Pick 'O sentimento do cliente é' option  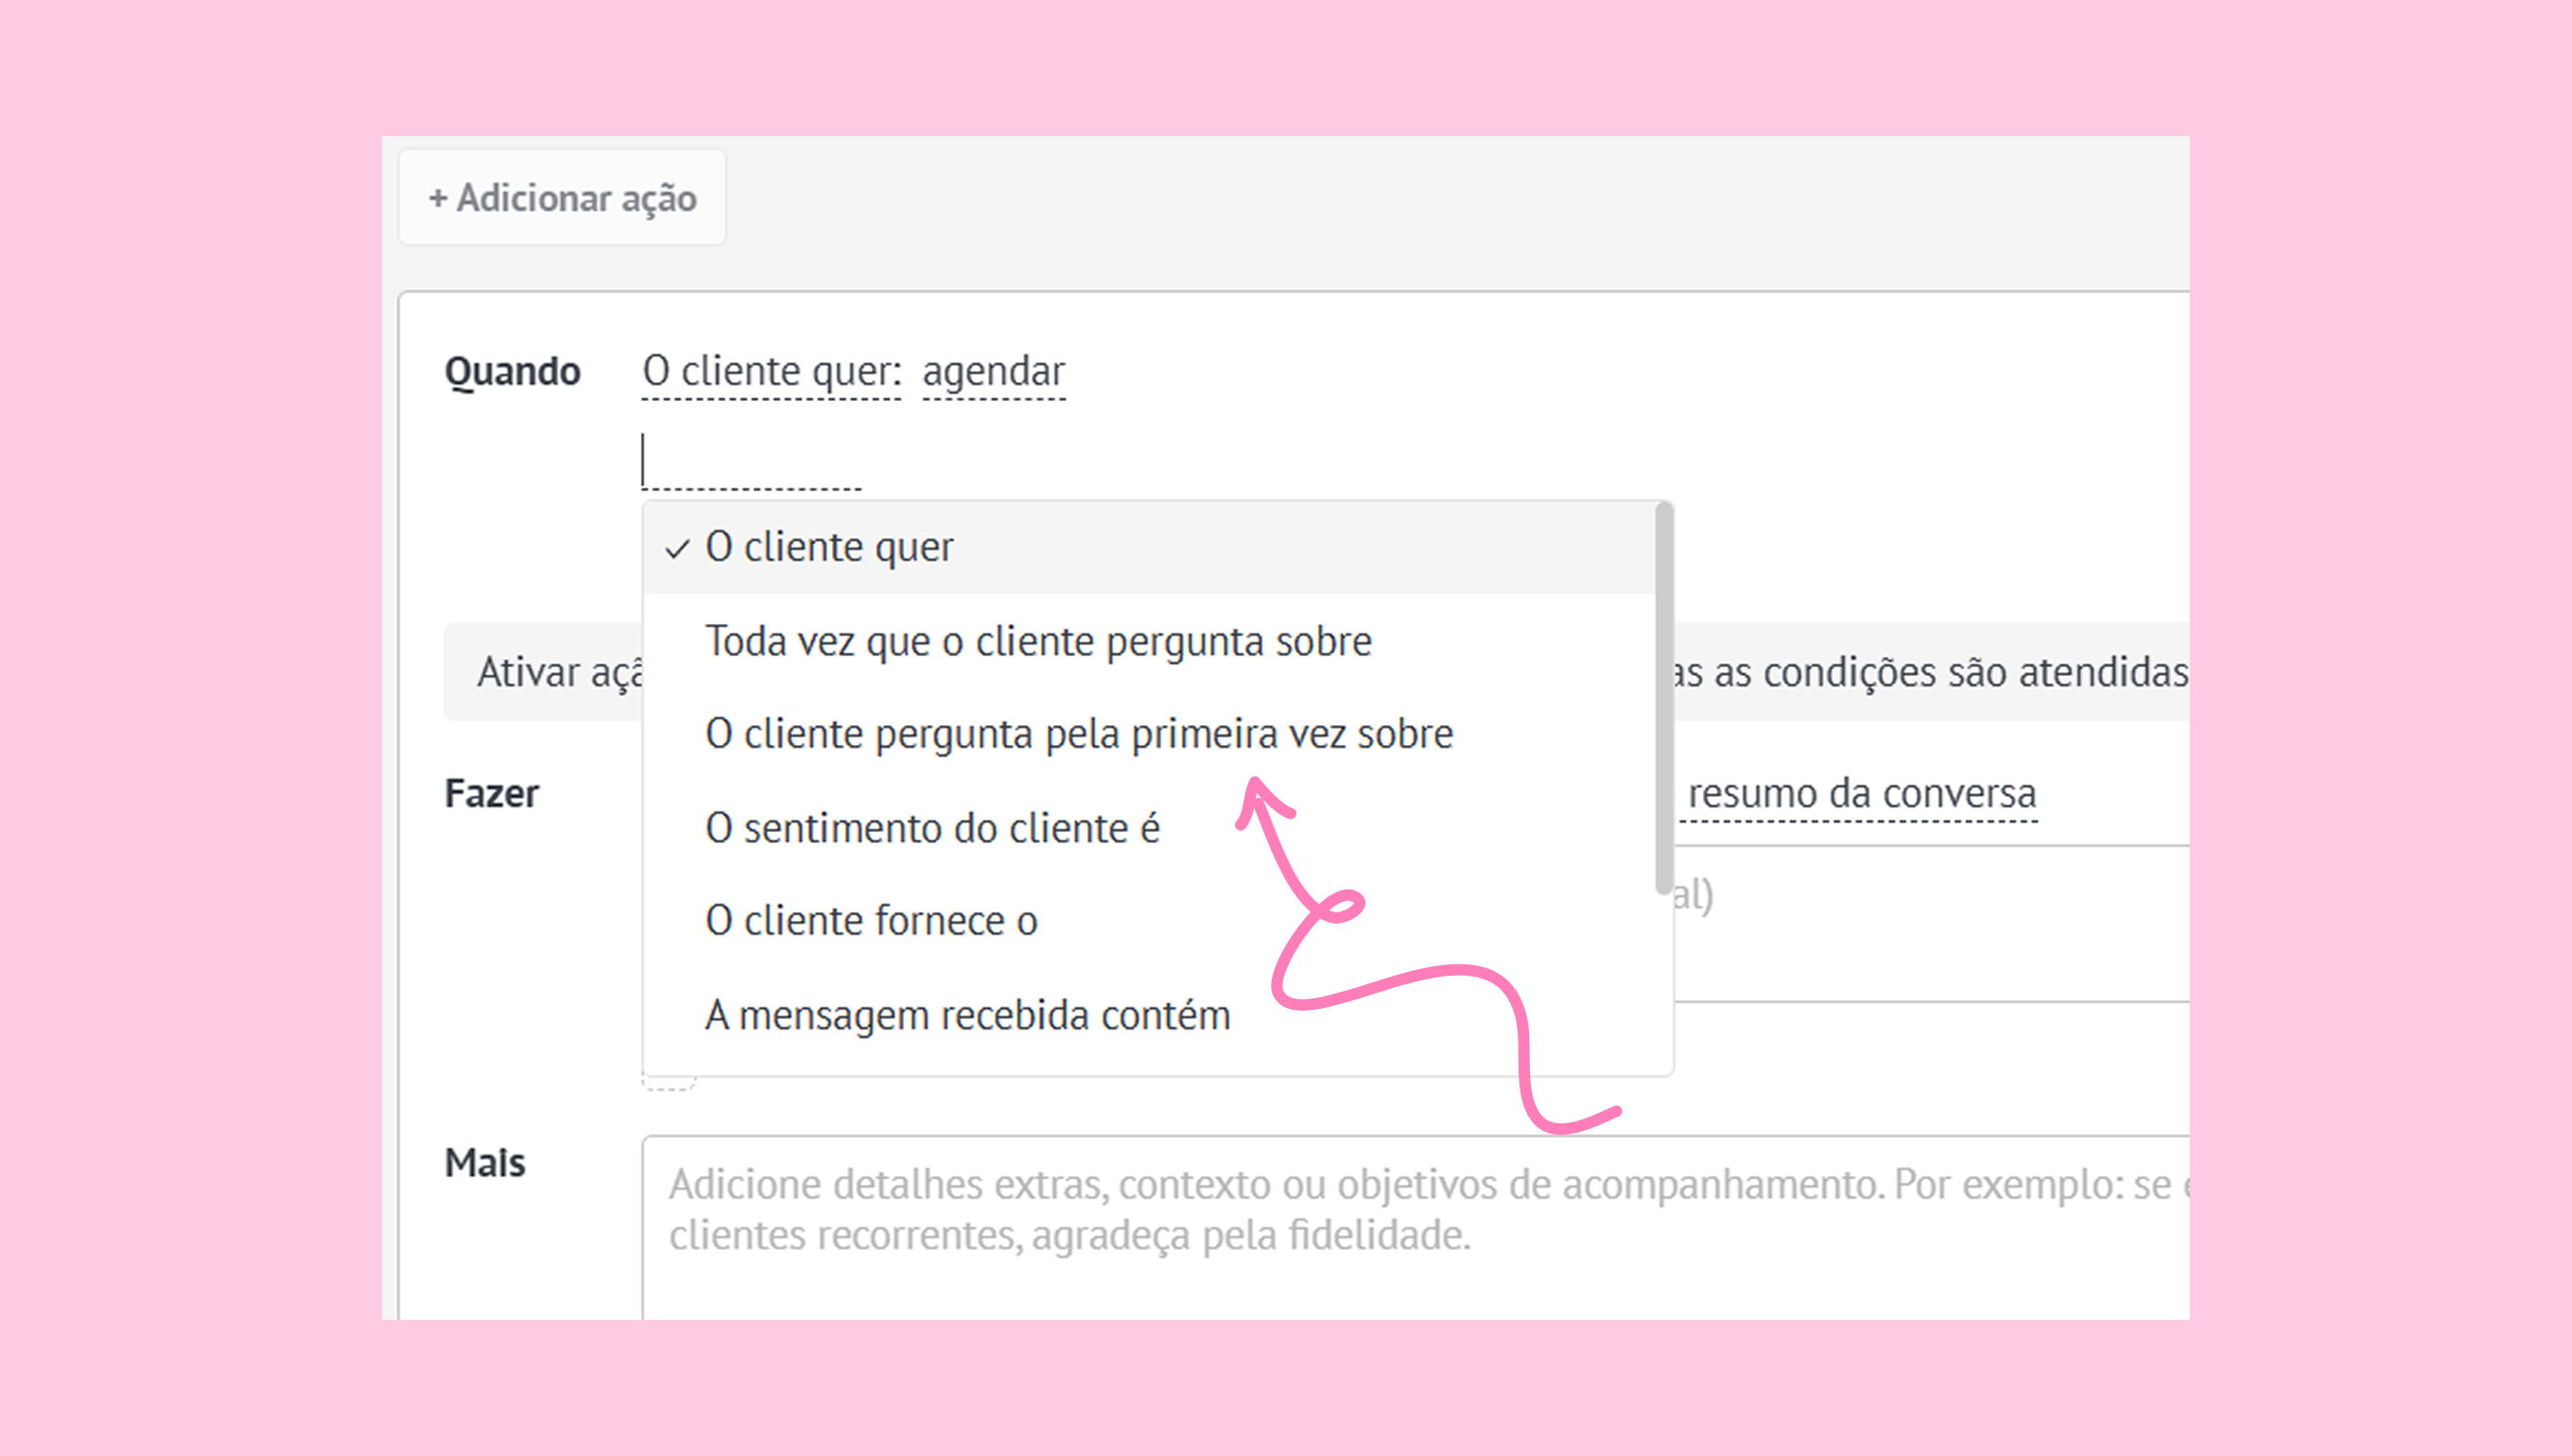(931, 829)
